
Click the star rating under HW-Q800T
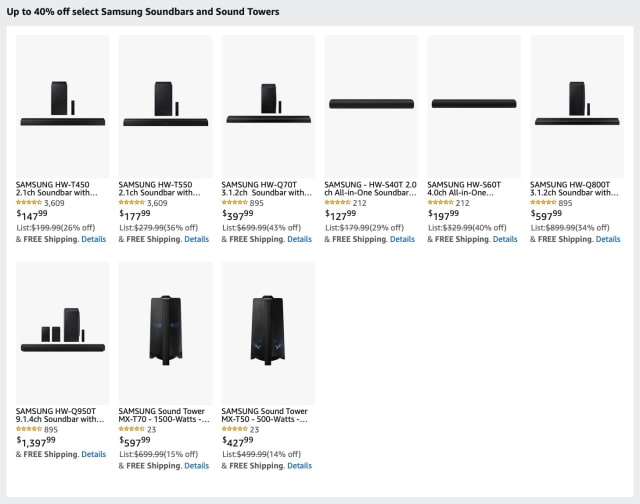coord(544,203)
